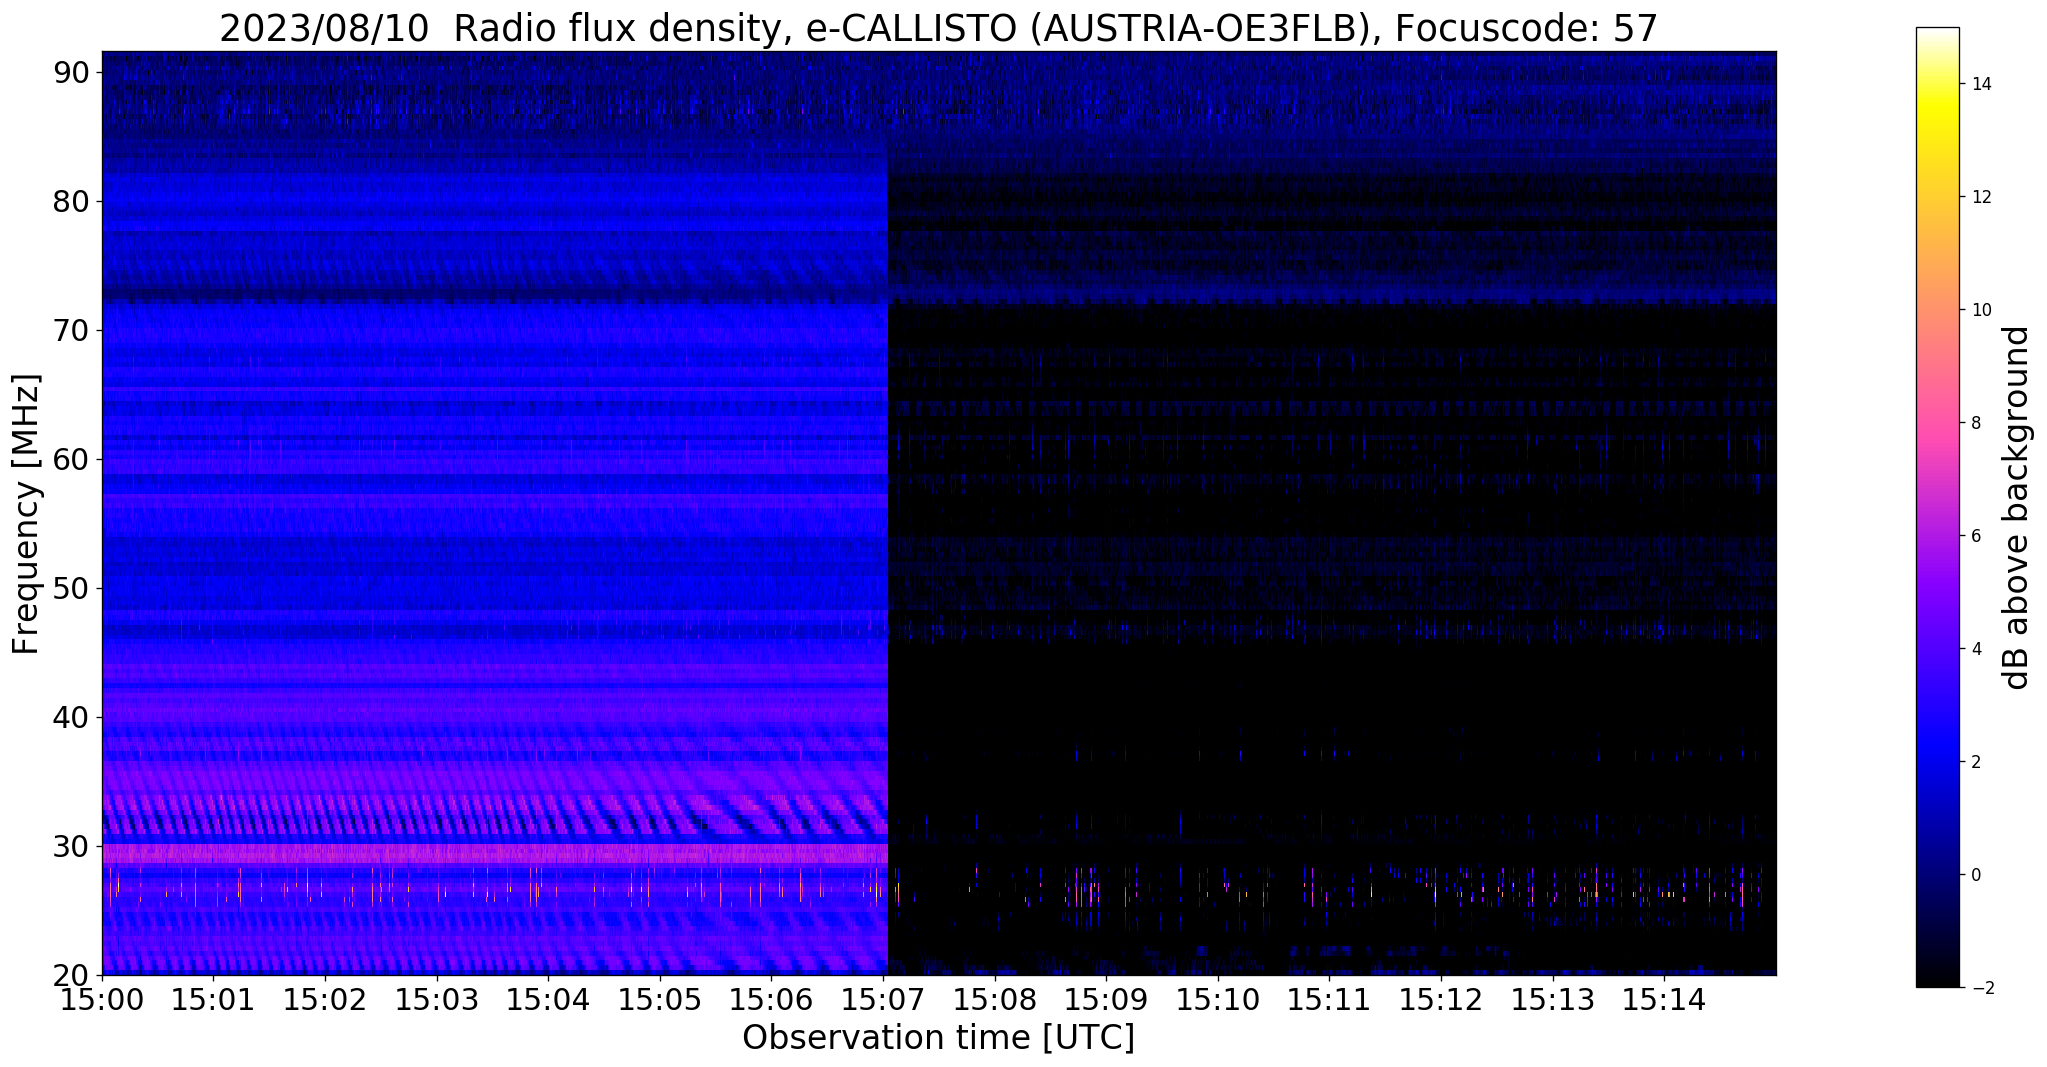The width and height of the screenshot is (2047, 1067).
Task: Click the colorbar tick label 4
Action: pyautogui.click(x=1975, y=649)
